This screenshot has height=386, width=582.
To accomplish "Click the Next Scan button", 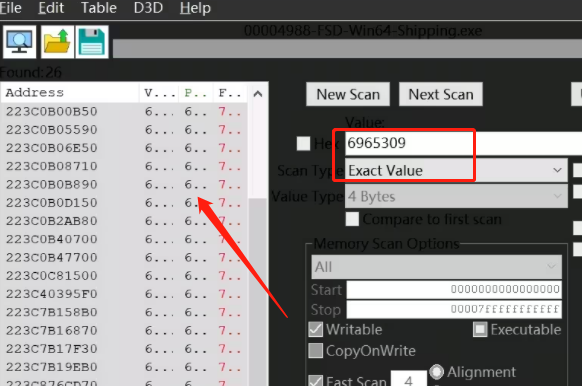I will (441, 94).
